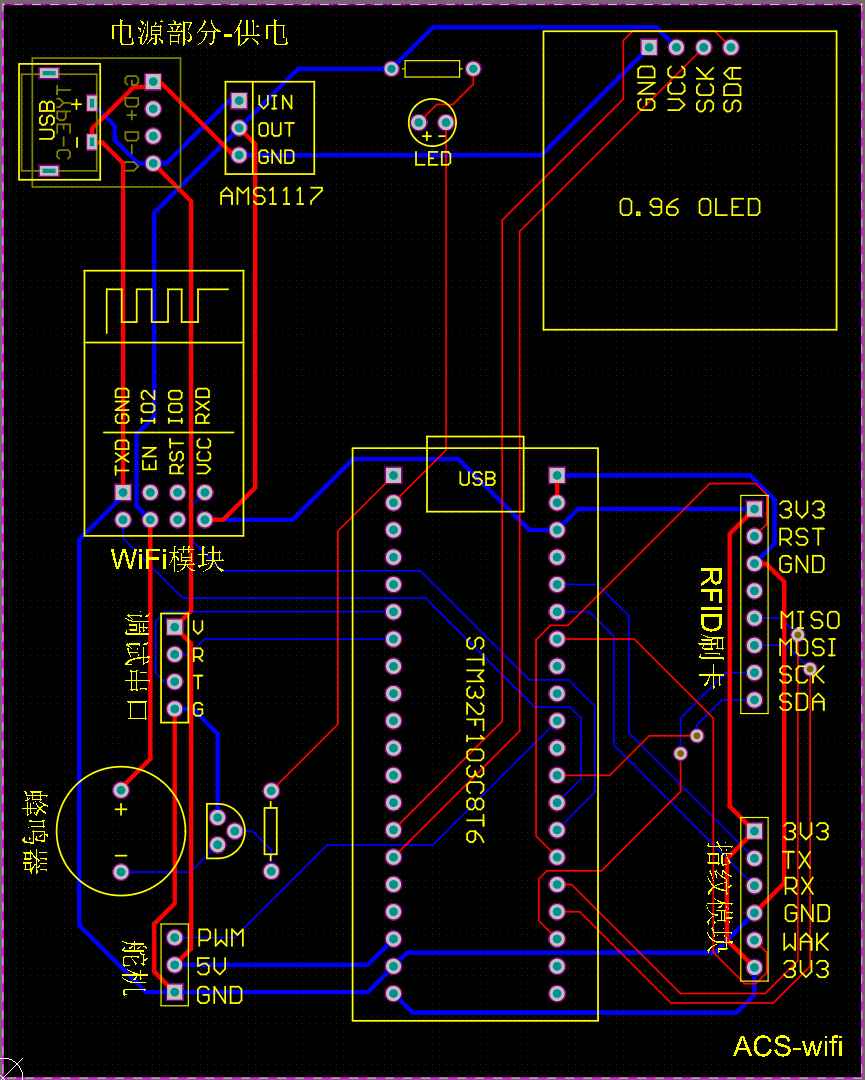This screenshot has width=865, height=1080.
Task: Click the OLED VCC pin label
Action: click(x=676, y=89)
